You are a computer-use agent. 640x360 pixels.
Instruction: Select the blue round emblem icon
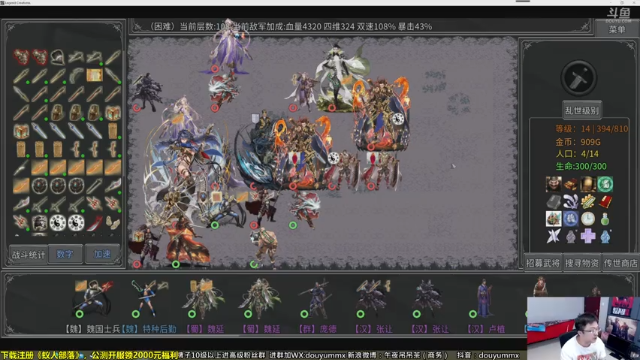[x=571, y=219]
